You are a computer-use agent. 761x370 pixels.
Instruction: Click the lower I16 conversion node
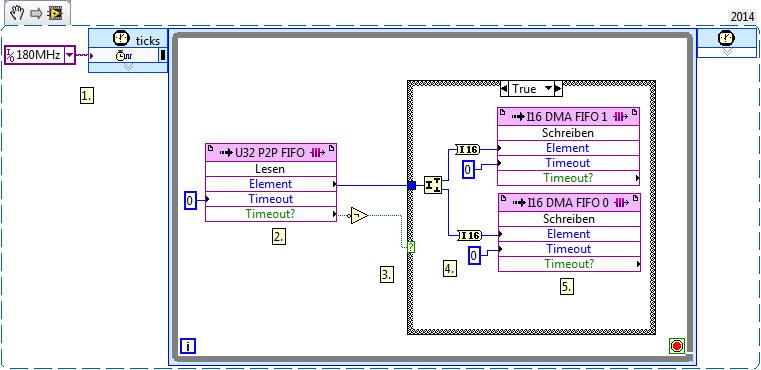[469, 235]
